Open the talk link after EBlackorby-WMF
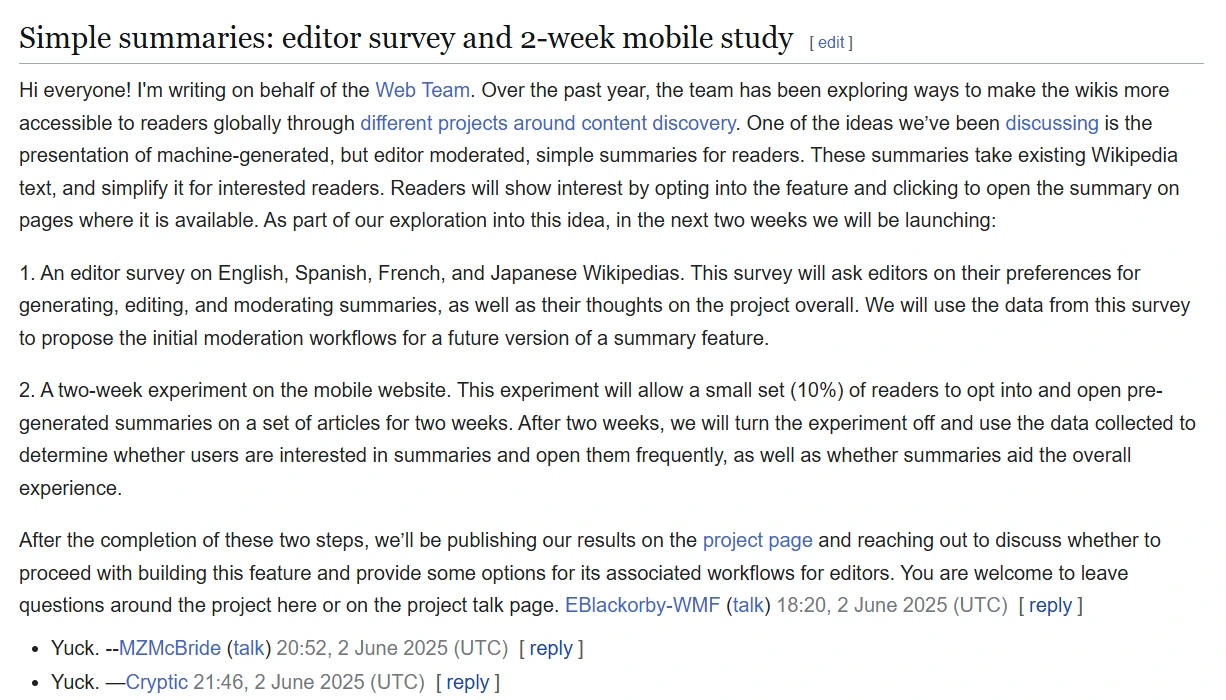 point(748,605)
